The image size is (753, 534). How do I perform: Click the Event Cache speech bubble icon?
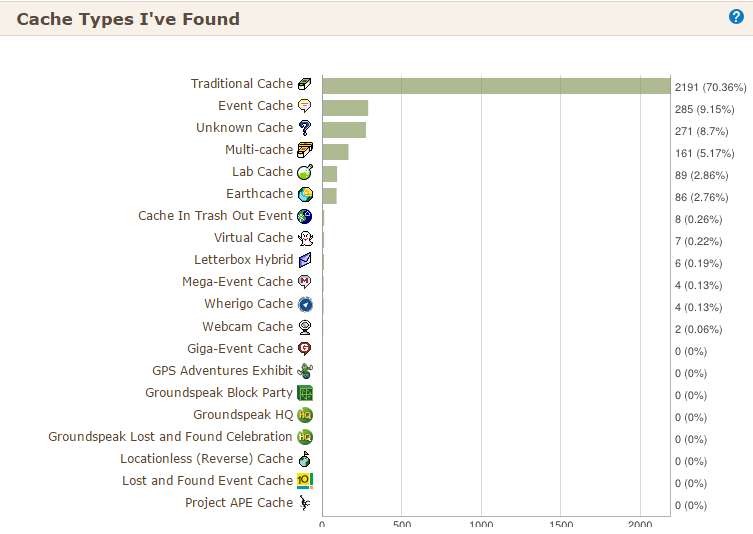(x=304, y=106)
